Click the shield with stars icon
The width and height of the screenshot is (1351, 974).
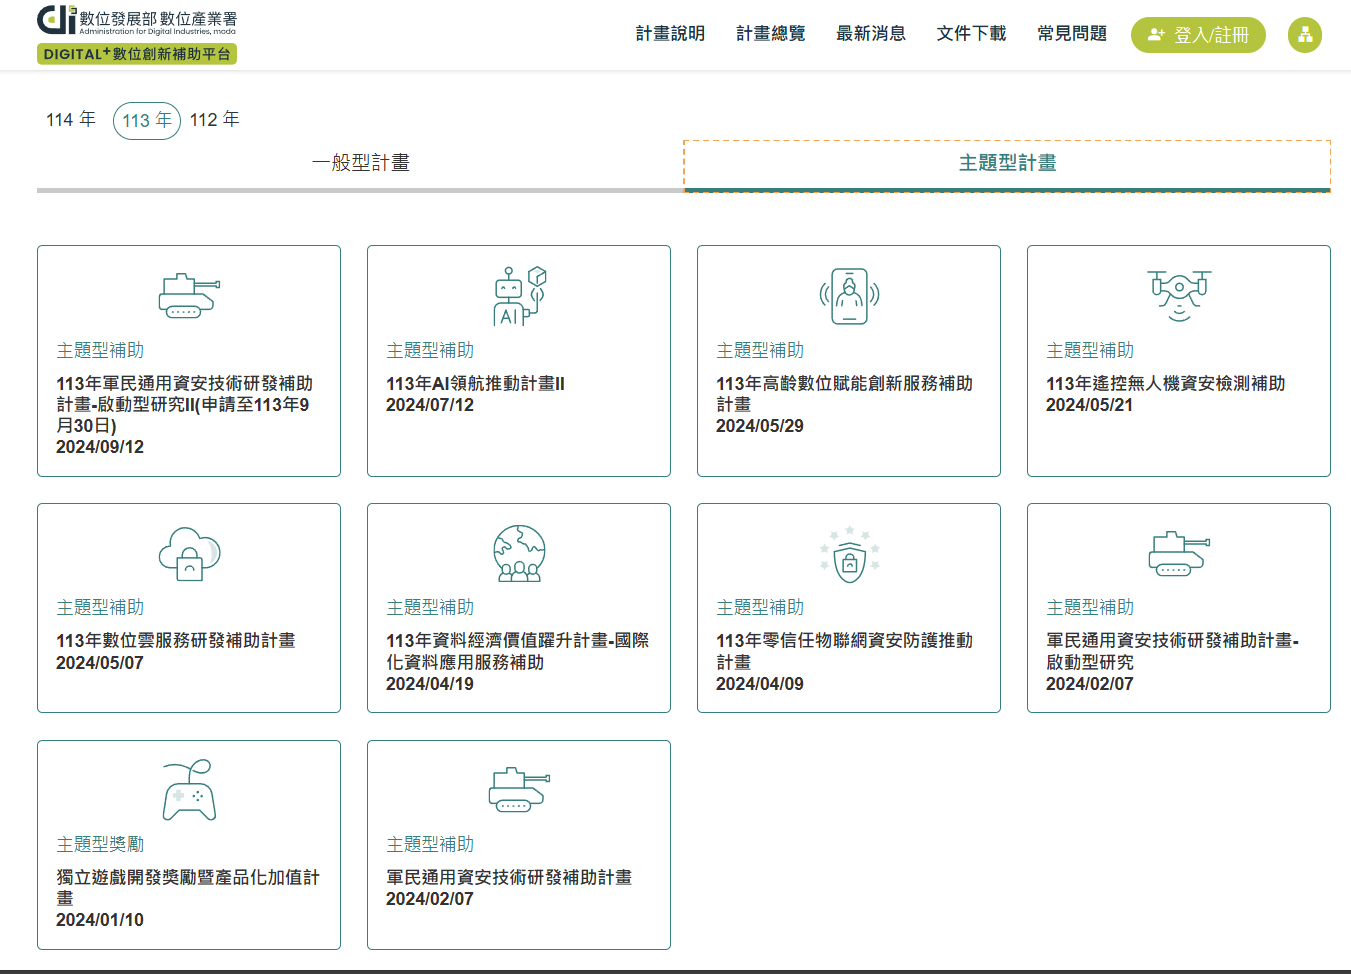coord(849,554)
